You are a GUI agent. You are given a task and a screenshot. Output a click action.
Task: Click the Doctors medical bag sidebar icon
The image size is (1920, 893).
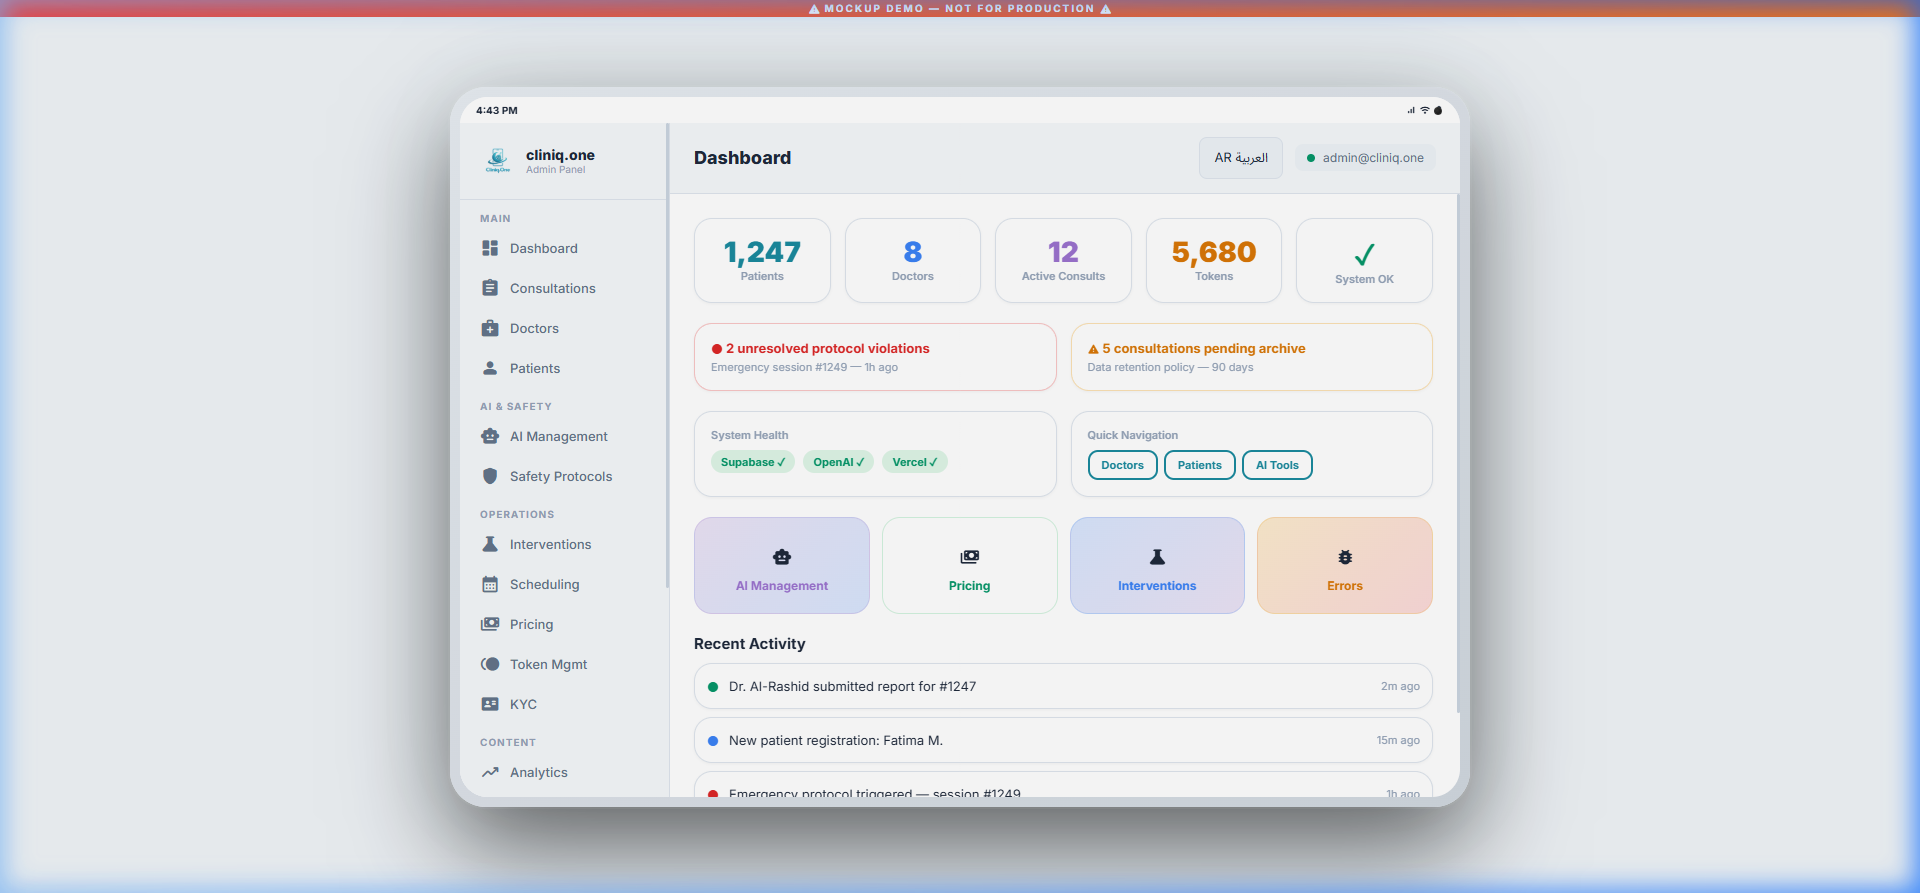click(x=490, y=328)
